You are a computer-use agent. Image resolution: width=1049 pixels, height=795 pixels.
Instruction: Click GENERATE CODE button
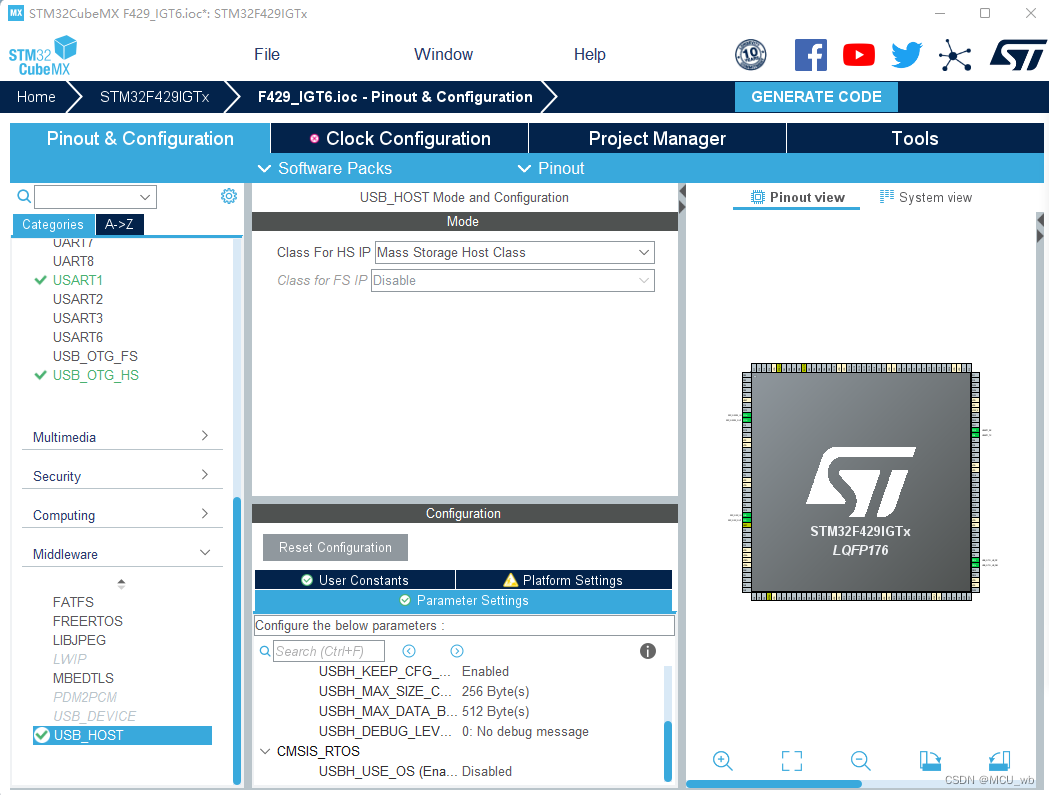(x=816, y=97)
